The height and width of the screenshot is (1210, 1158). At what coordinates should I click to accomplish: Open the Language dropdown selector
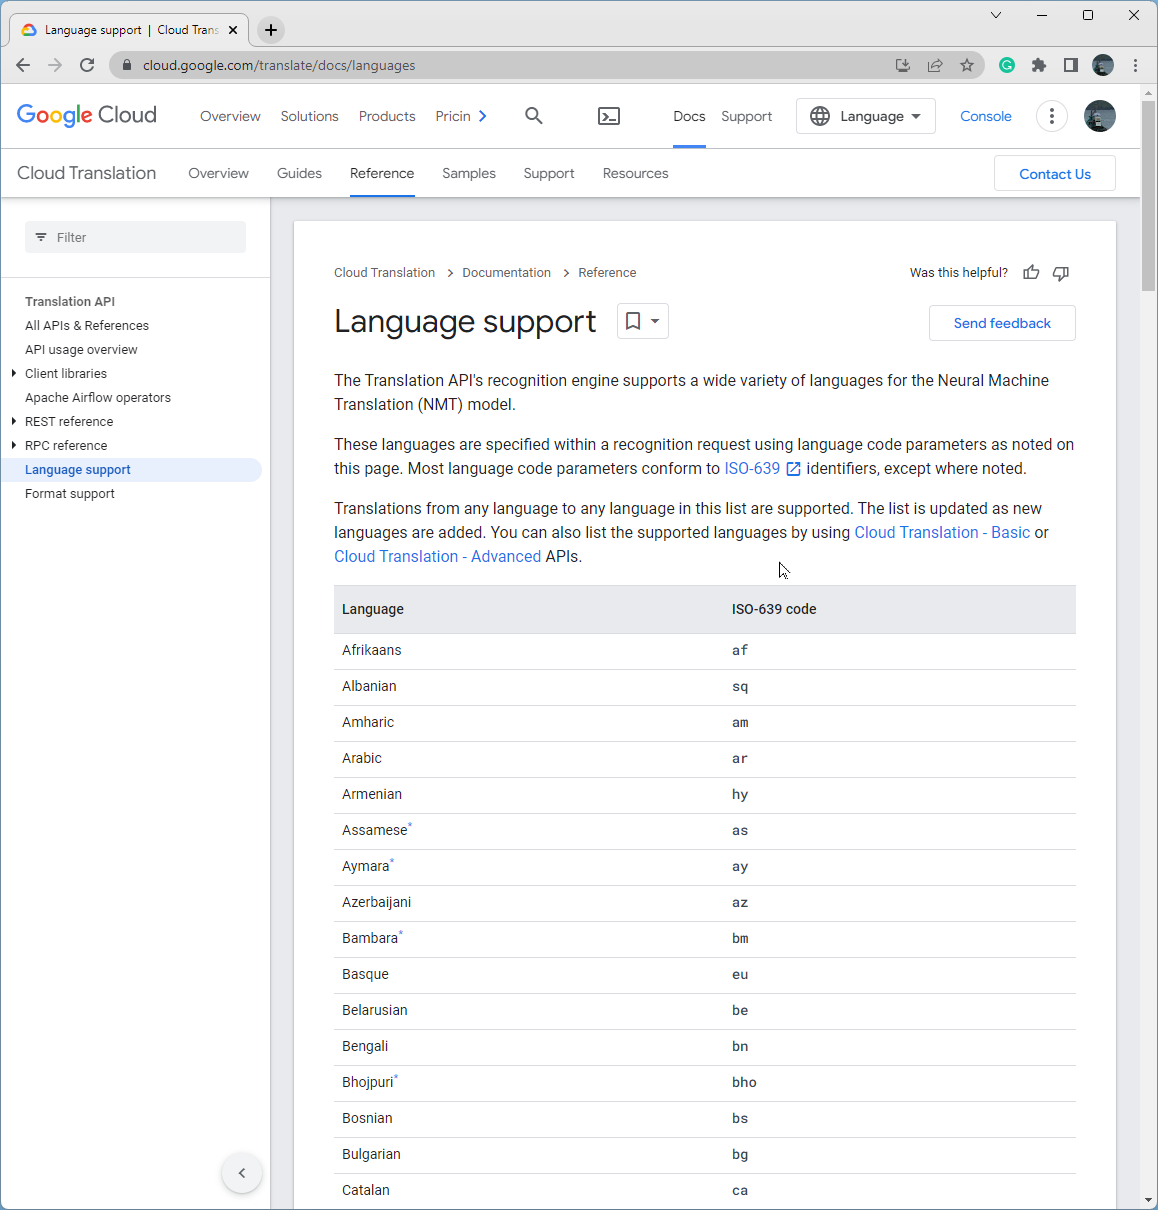tap(865, 116)
